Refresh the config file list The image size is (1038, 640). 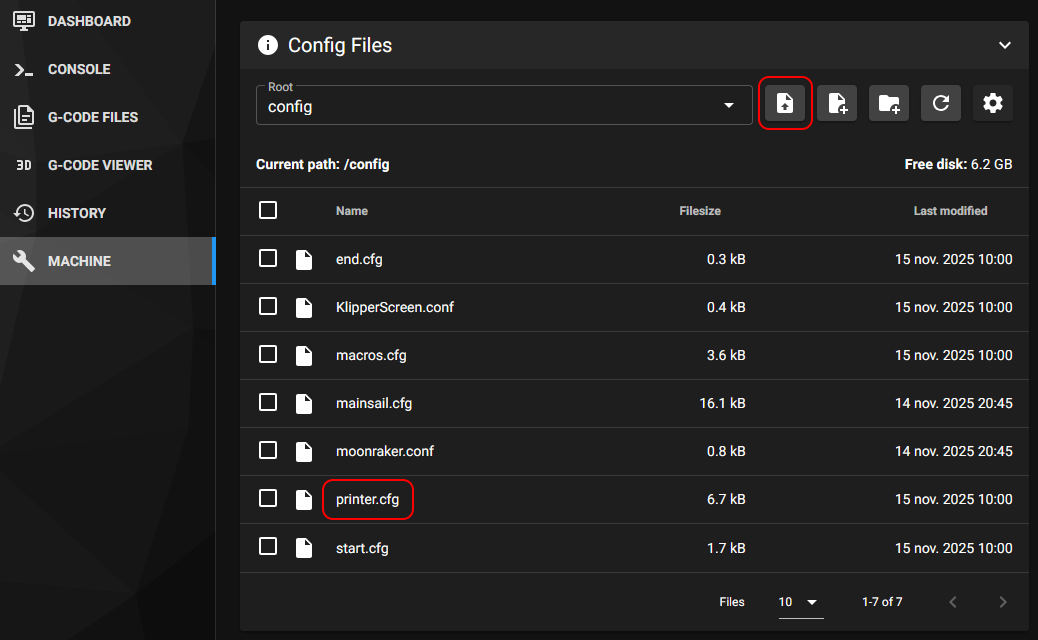941,103
